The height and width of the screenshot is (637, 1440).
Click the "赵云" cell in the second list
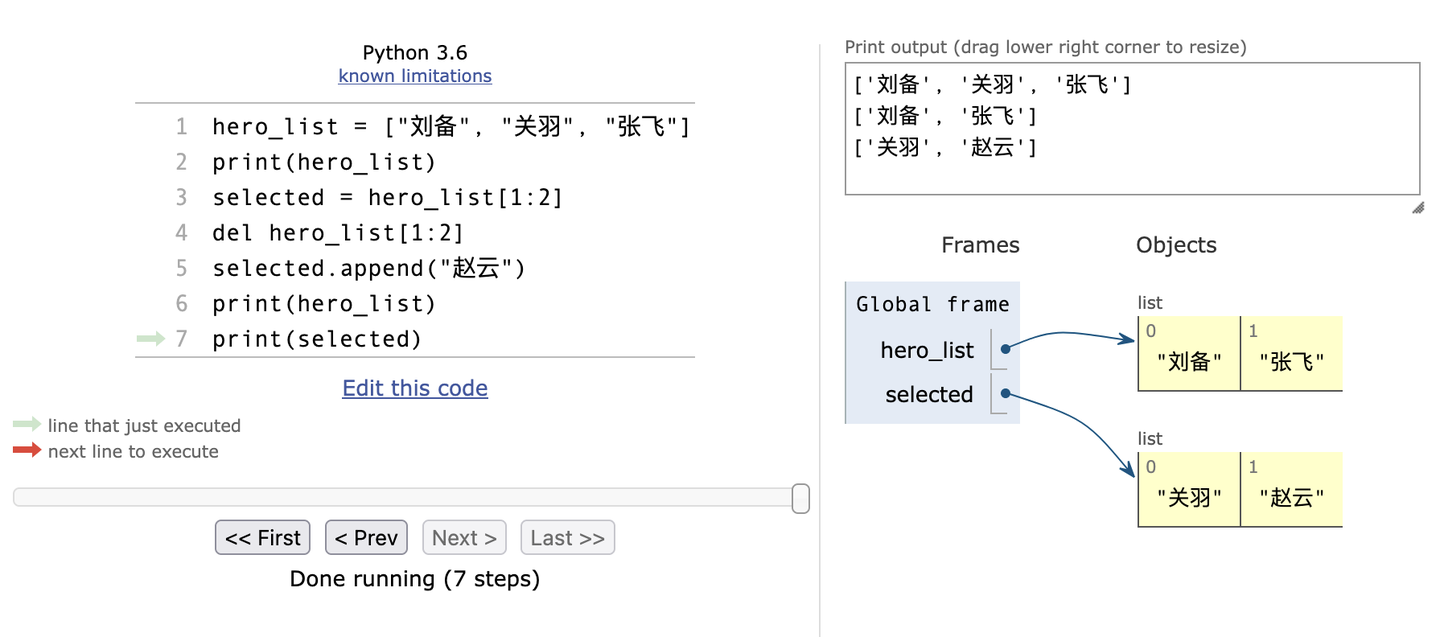1291,490
